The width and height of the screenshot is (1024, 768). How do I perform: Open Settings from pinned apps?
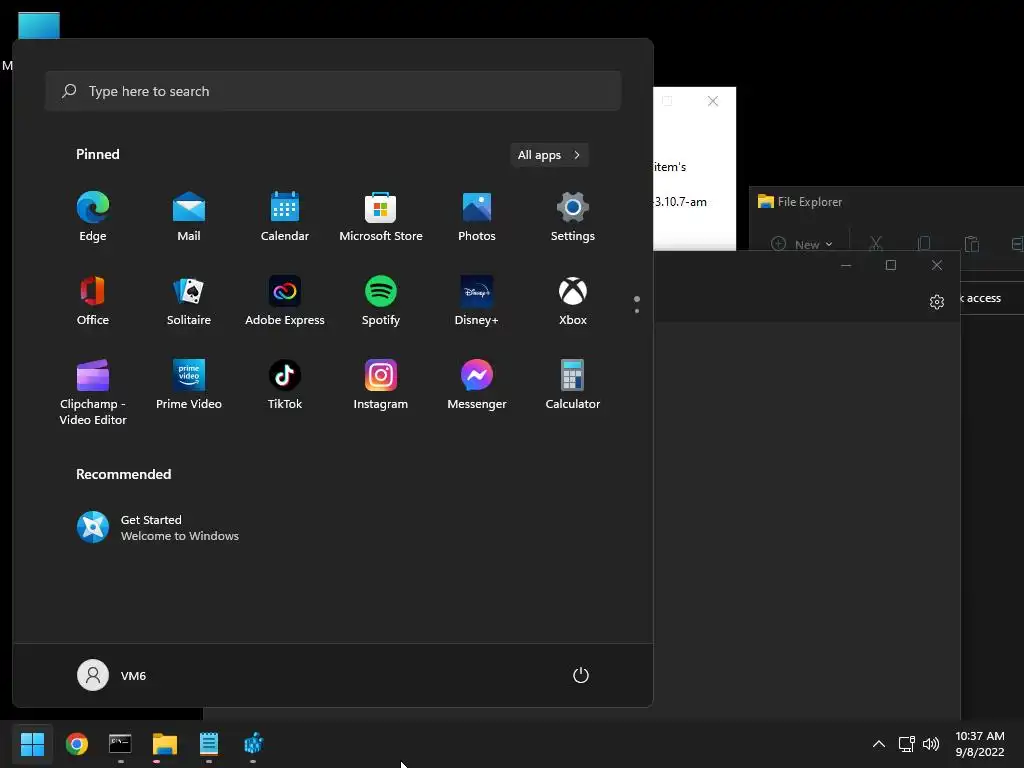coord(573,217)
